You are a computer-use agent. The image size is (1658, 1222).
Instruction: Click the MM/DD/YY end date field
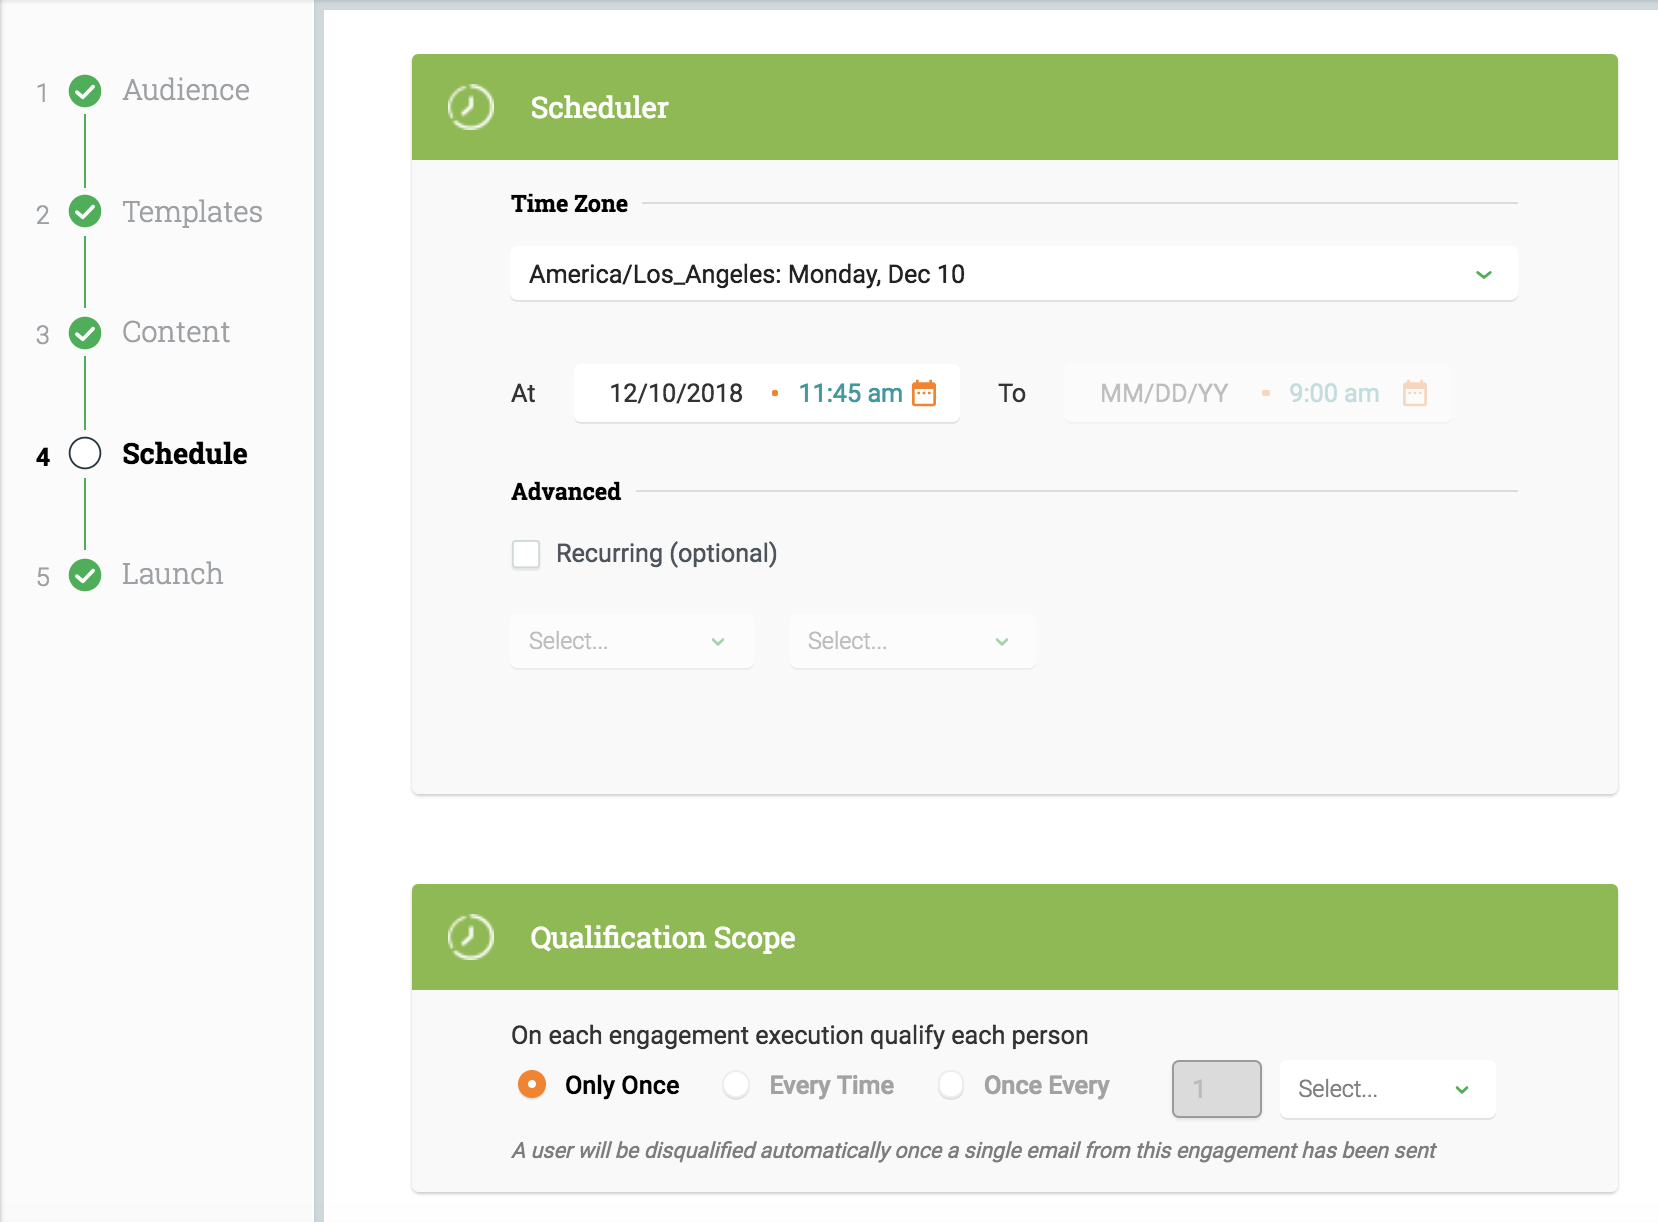click(1164, 393)
